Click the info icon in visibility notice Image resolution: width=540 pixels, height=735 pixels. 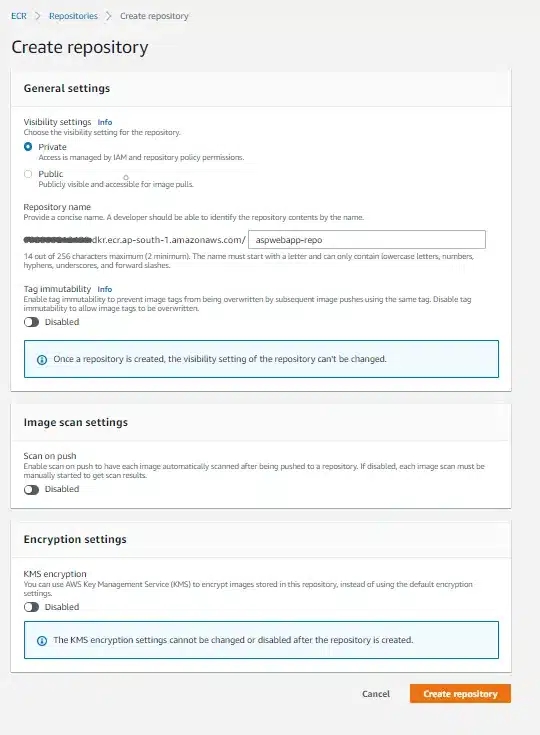pyautogui.click(x=42, y=360)
